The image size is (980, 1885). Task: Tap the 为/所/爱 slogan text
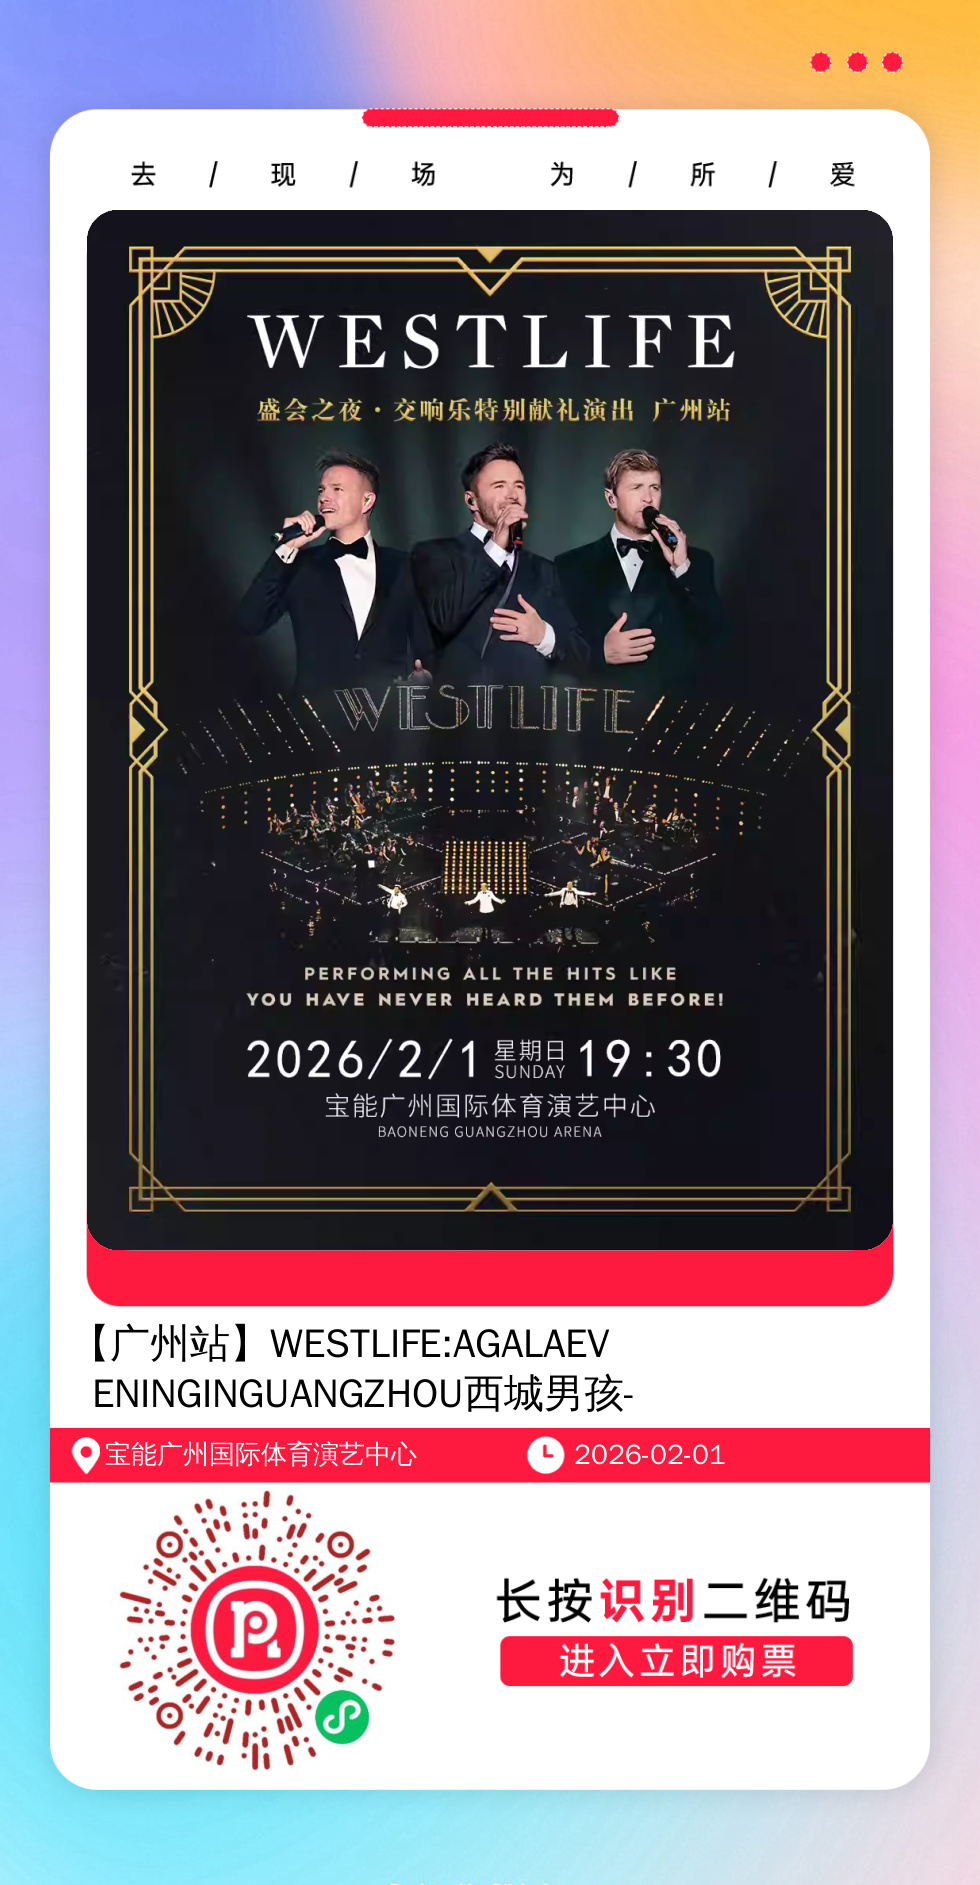point(703,175)
